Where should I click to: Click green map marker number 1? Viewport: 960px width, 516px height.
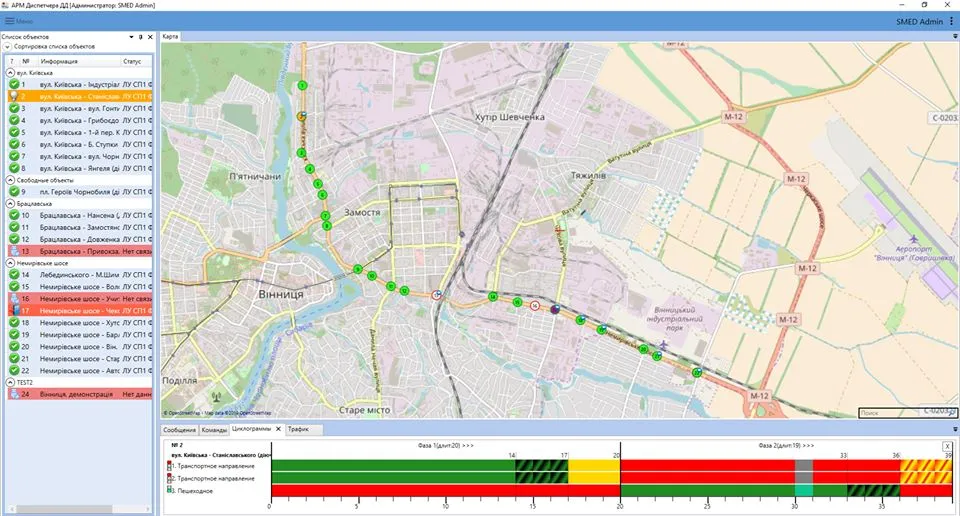(302, 86)
